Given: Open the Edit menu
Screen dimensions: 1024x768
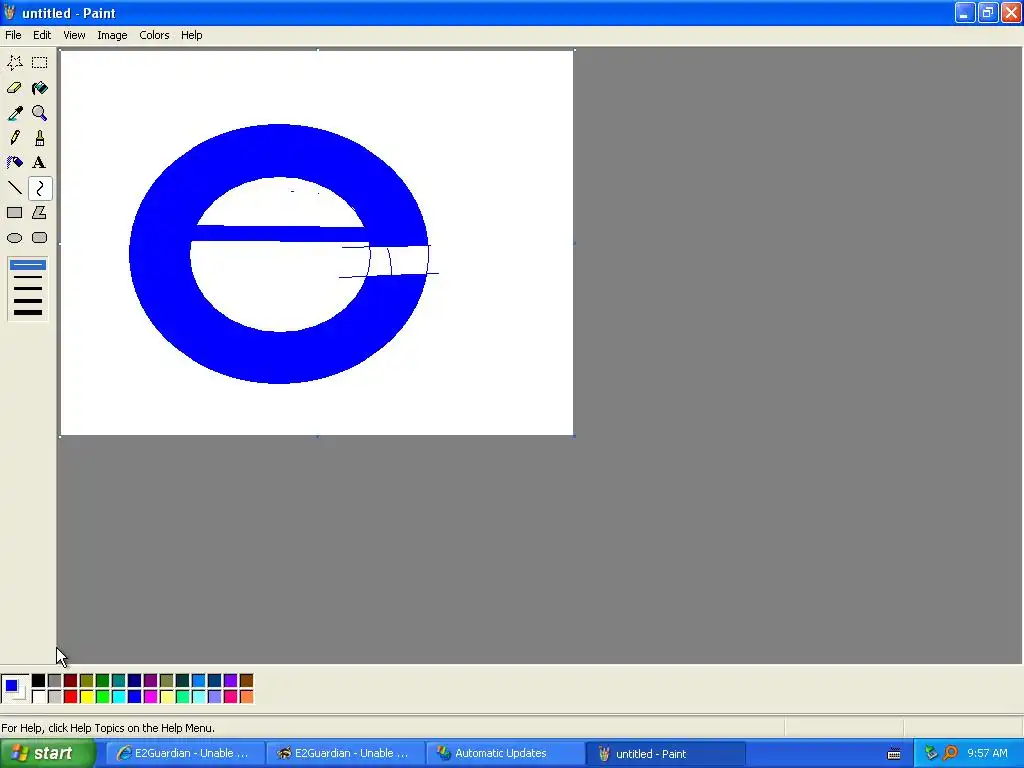Looking at the screenshot, I should [x=42, y=35].
